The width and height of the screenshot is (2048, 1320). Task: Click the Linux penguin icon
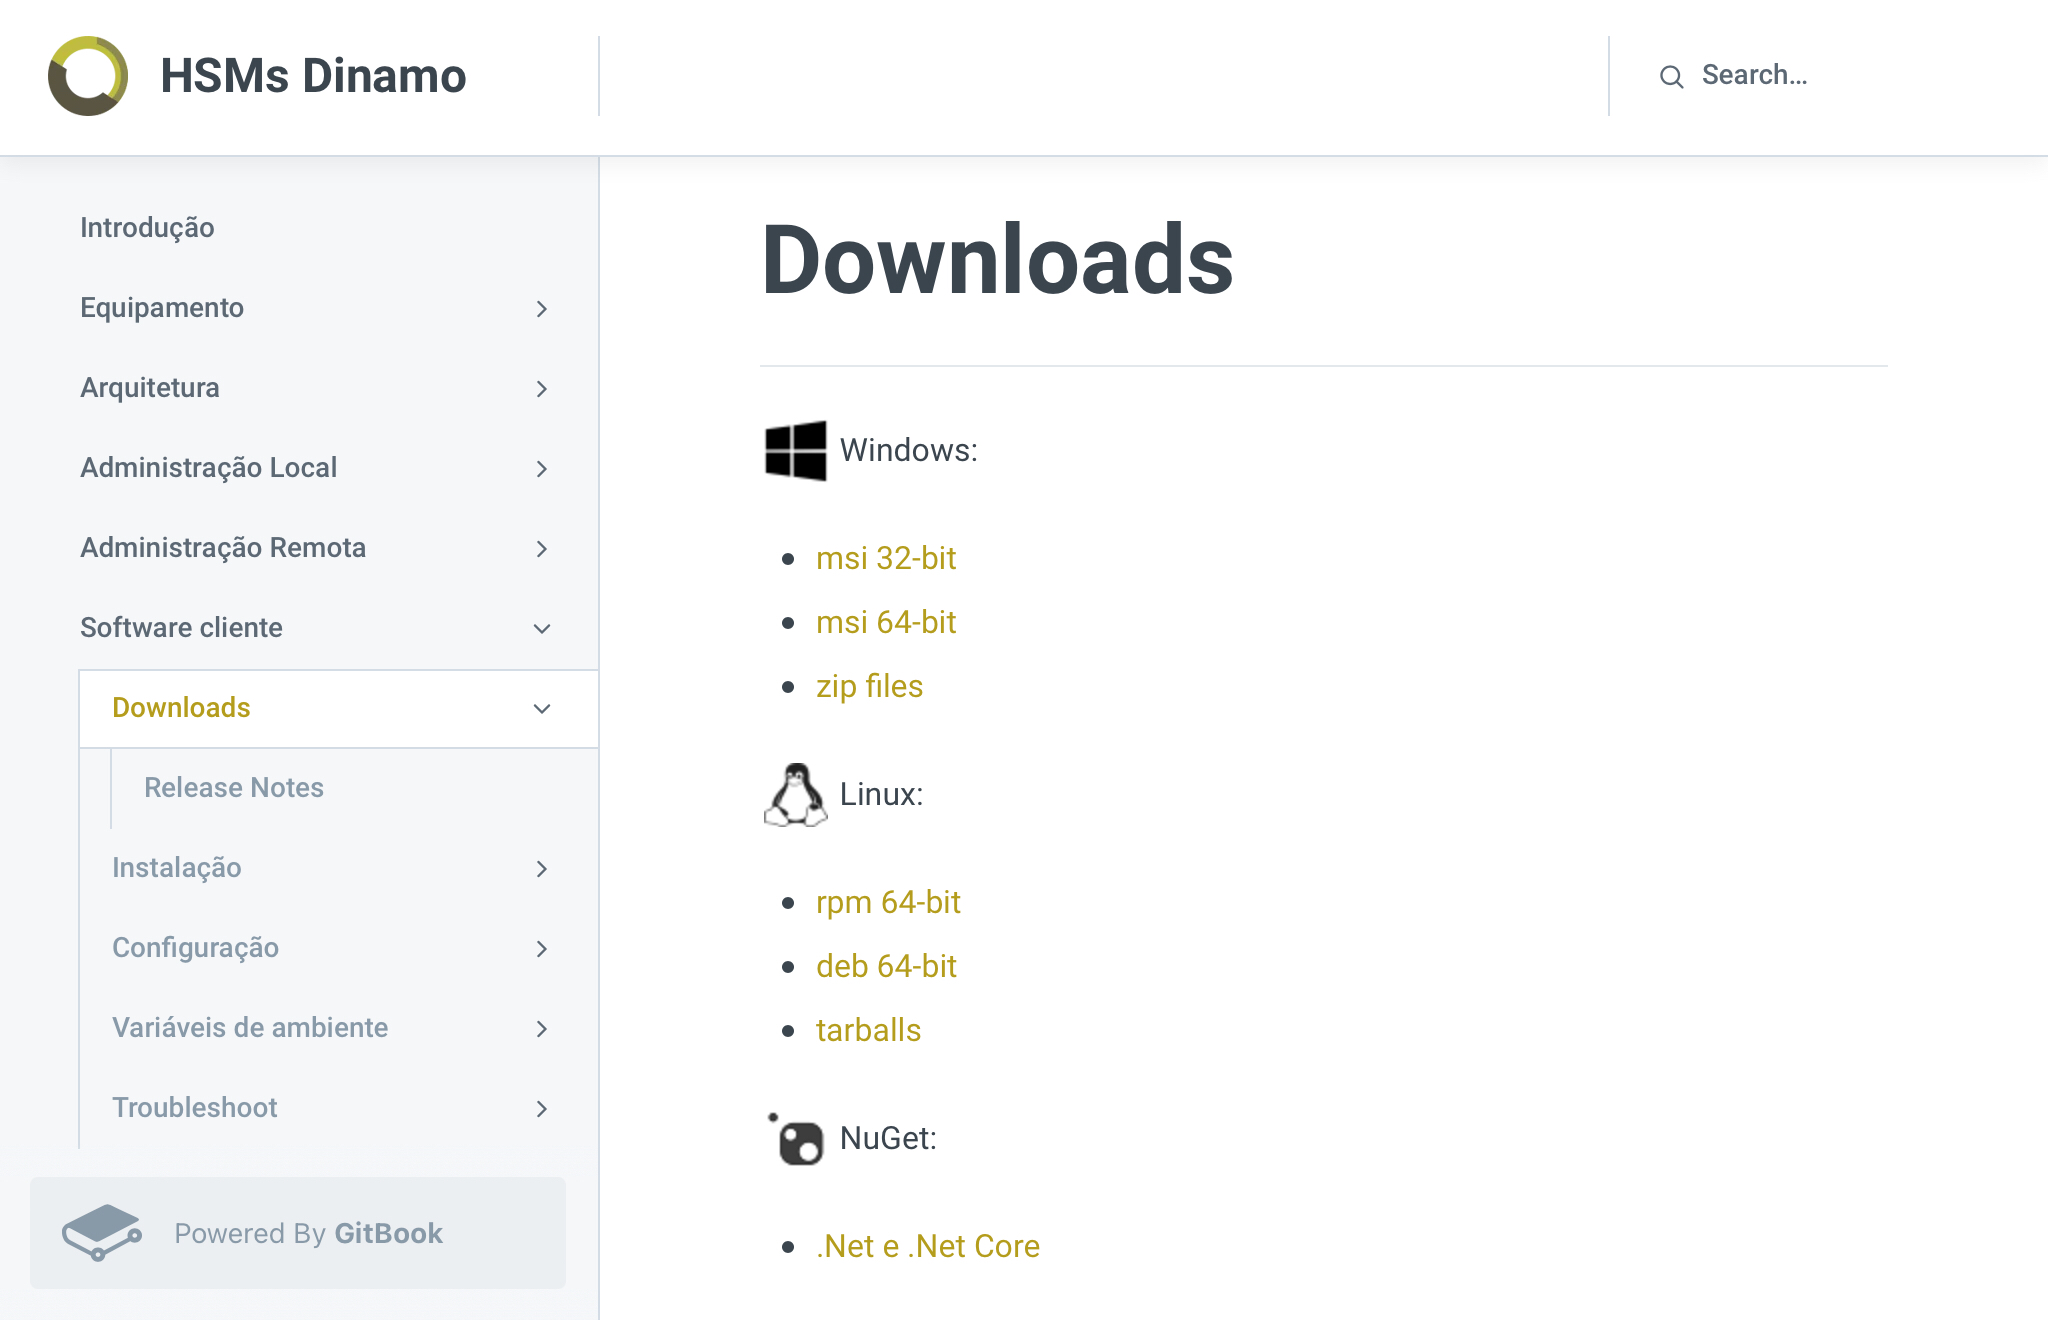(796, 795)
